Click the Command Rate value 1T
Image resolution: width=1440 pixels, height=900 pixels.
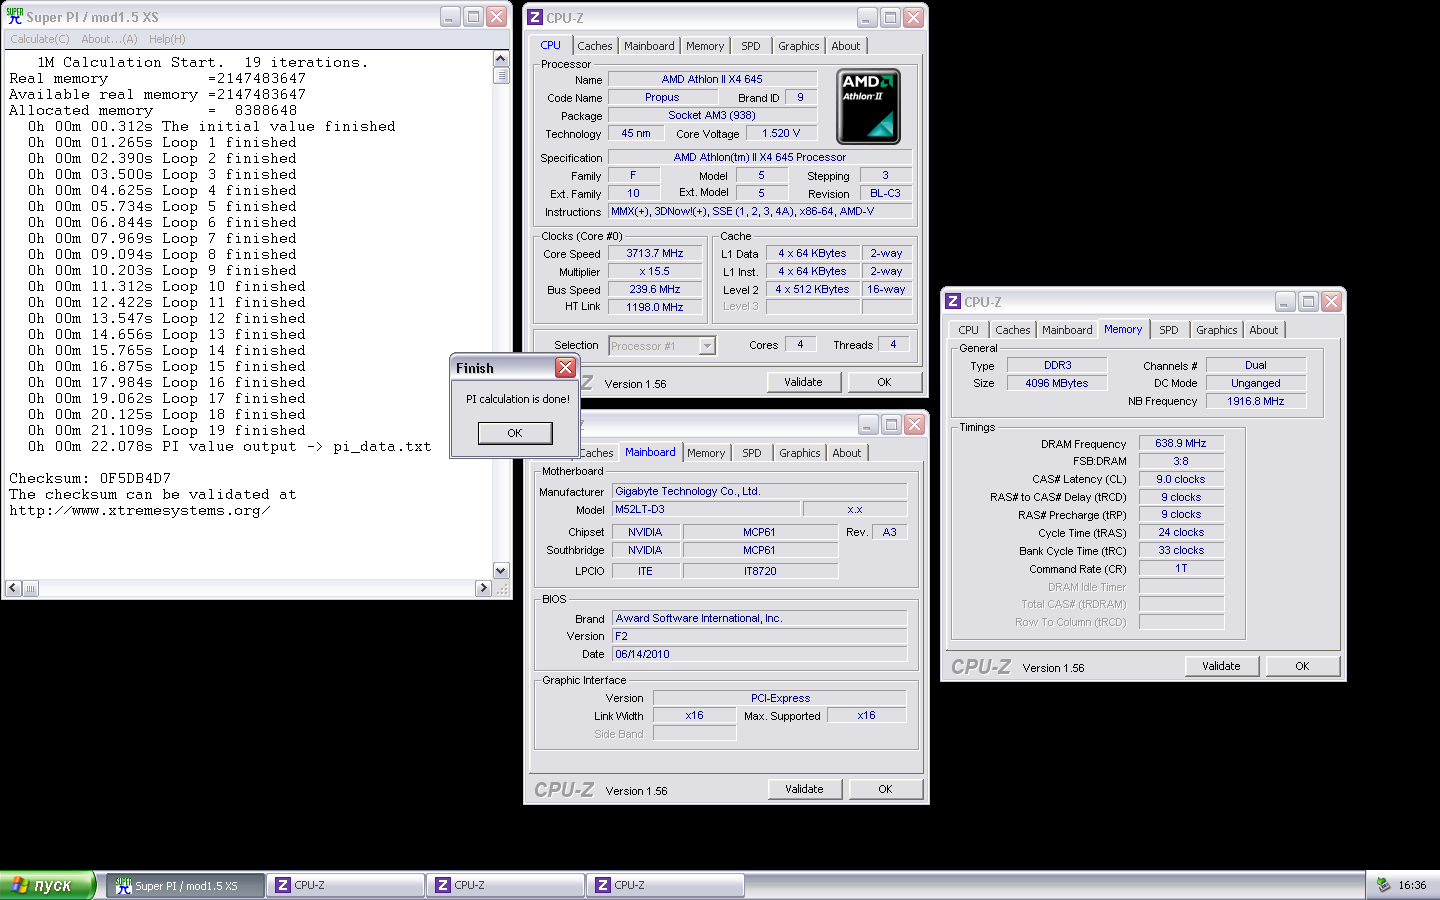coord(1181,568)
